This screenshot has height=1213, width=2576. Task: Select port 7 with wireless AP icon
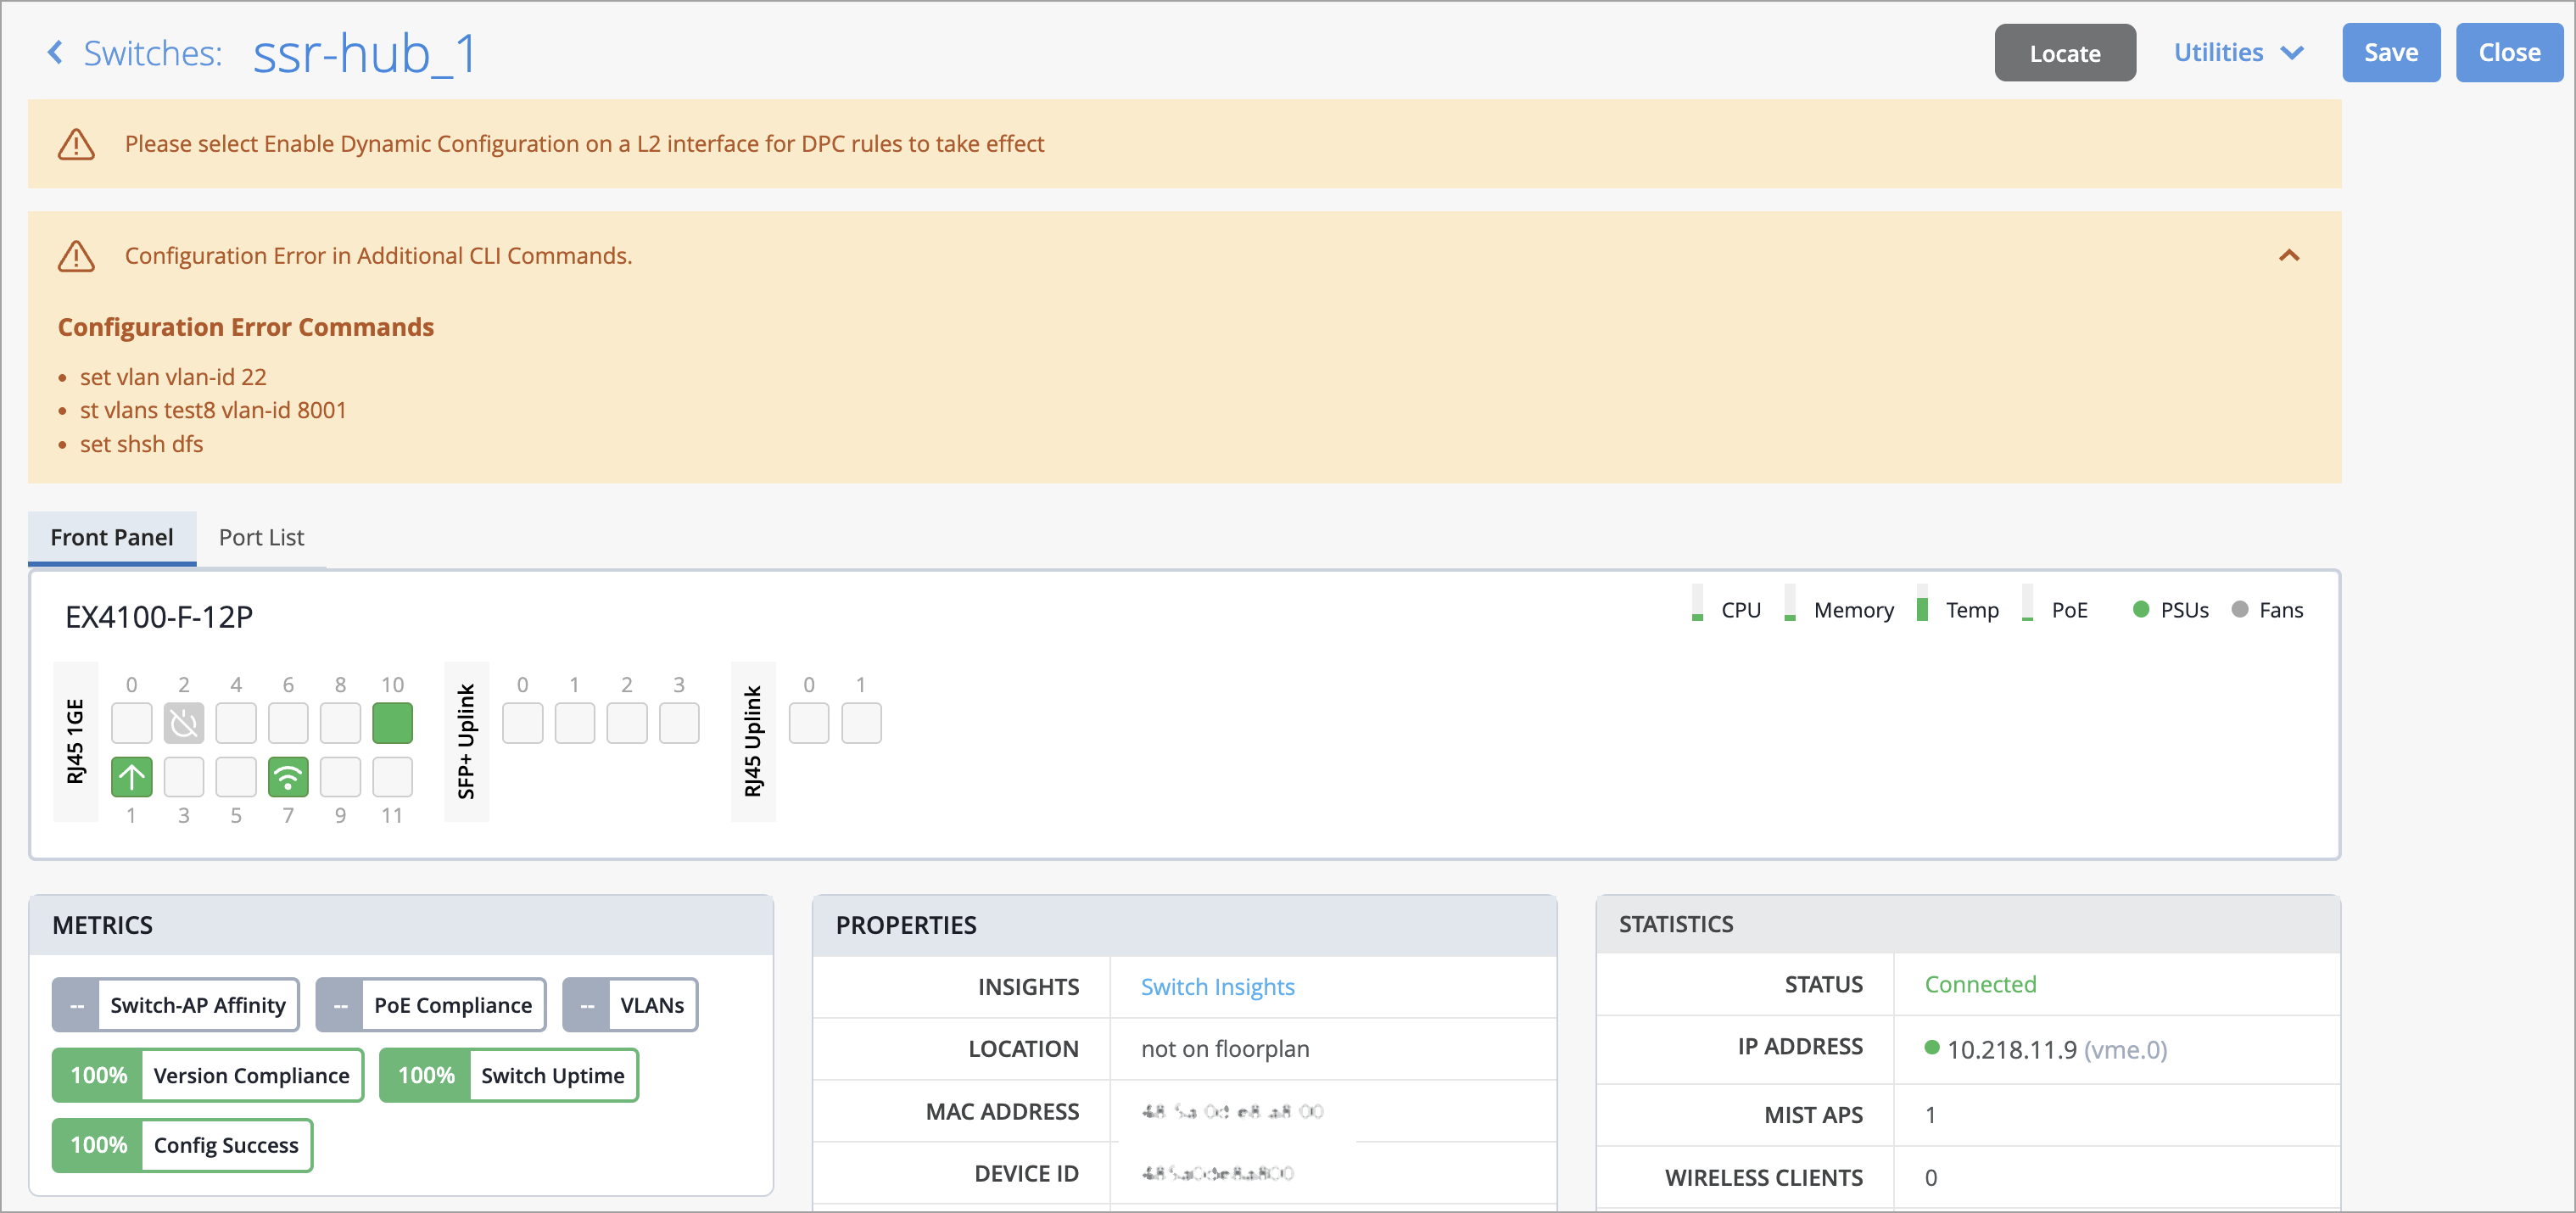tap(288, 777)
